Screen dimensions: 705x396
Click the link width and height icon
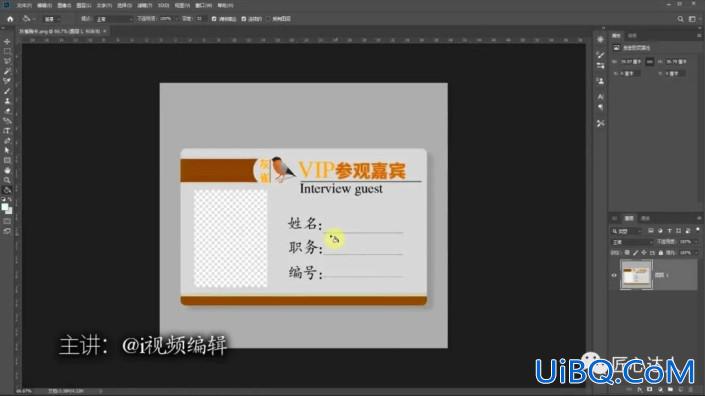pyautogui.click(x=649, y=62)
